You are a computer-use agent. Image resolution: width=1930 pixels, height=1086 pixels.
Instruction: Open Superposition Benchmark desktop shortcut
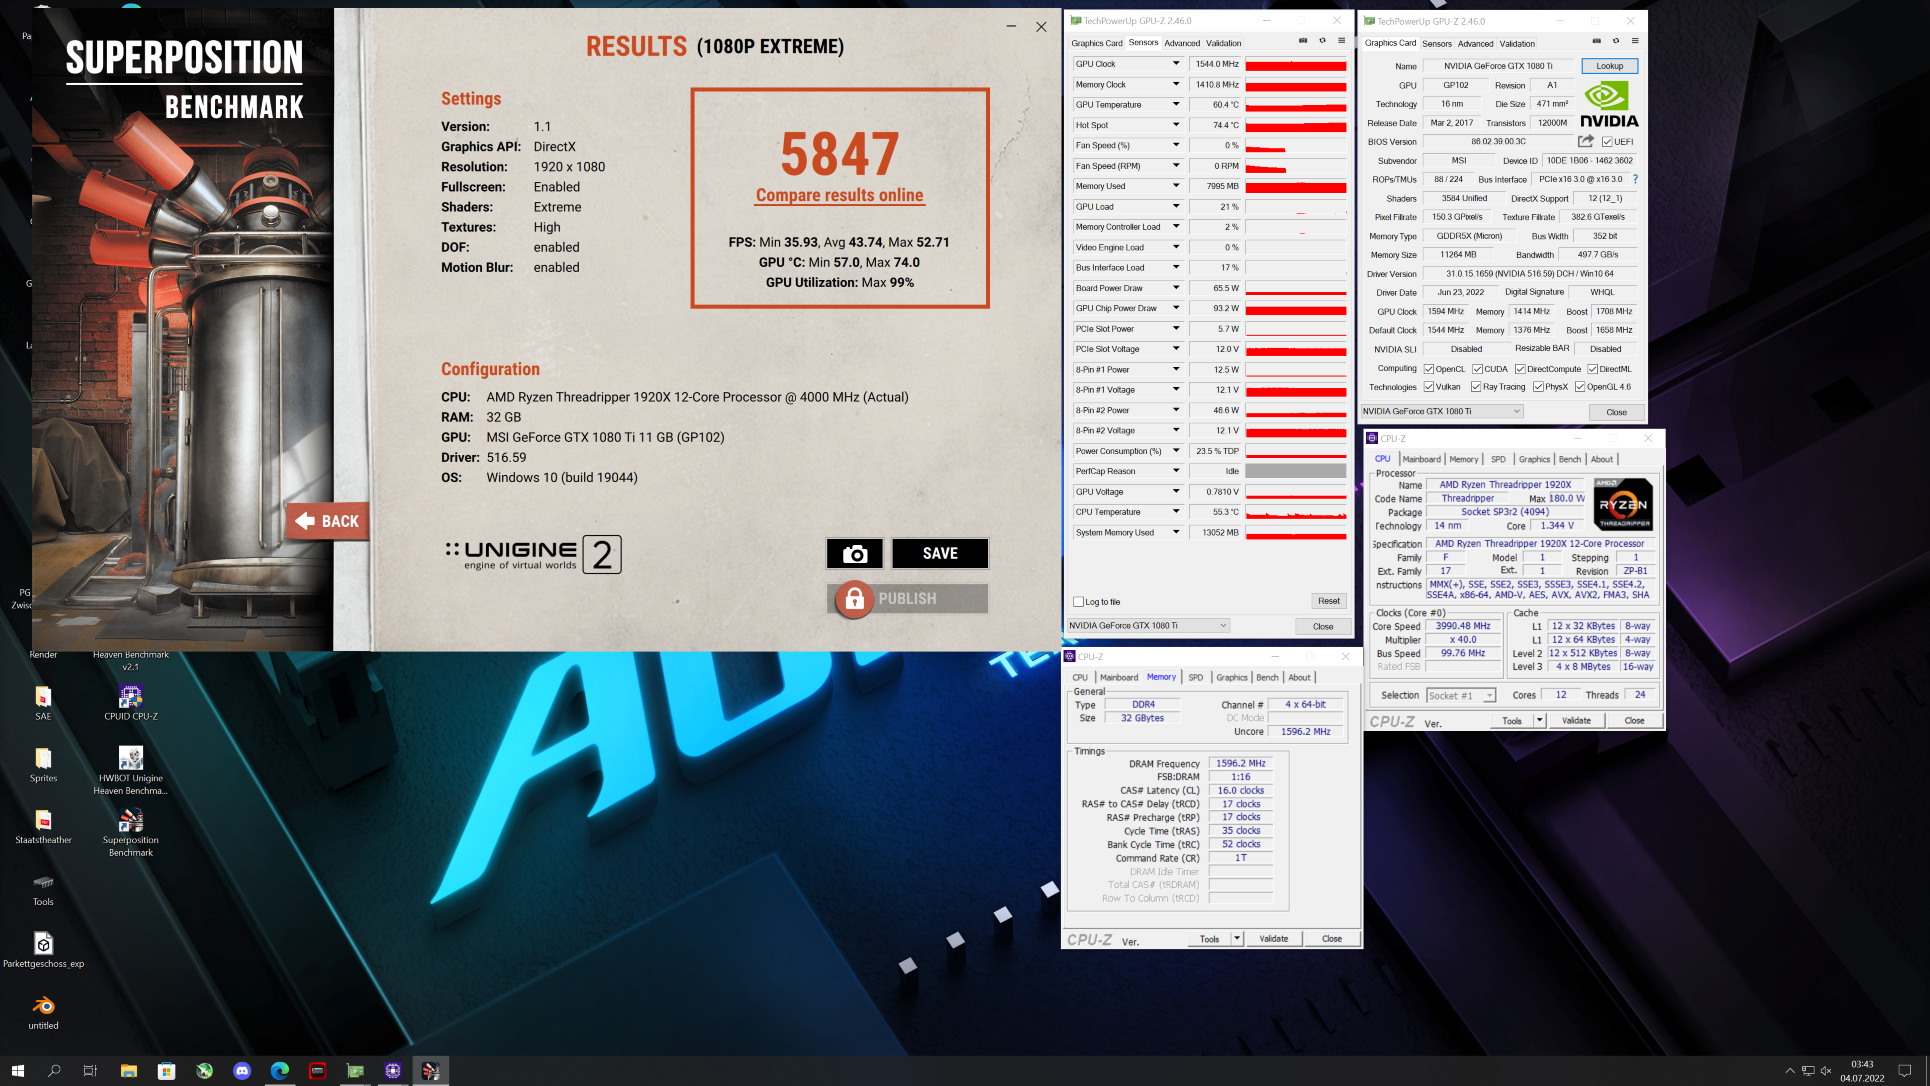tap(131, 832)
